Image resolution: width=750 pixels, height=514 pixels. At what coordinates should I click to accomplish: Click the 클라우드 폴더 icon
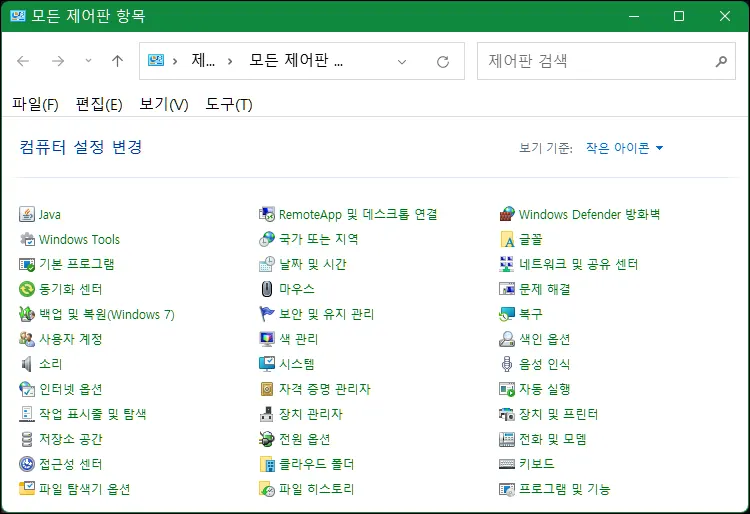click(x=267, y=464)
